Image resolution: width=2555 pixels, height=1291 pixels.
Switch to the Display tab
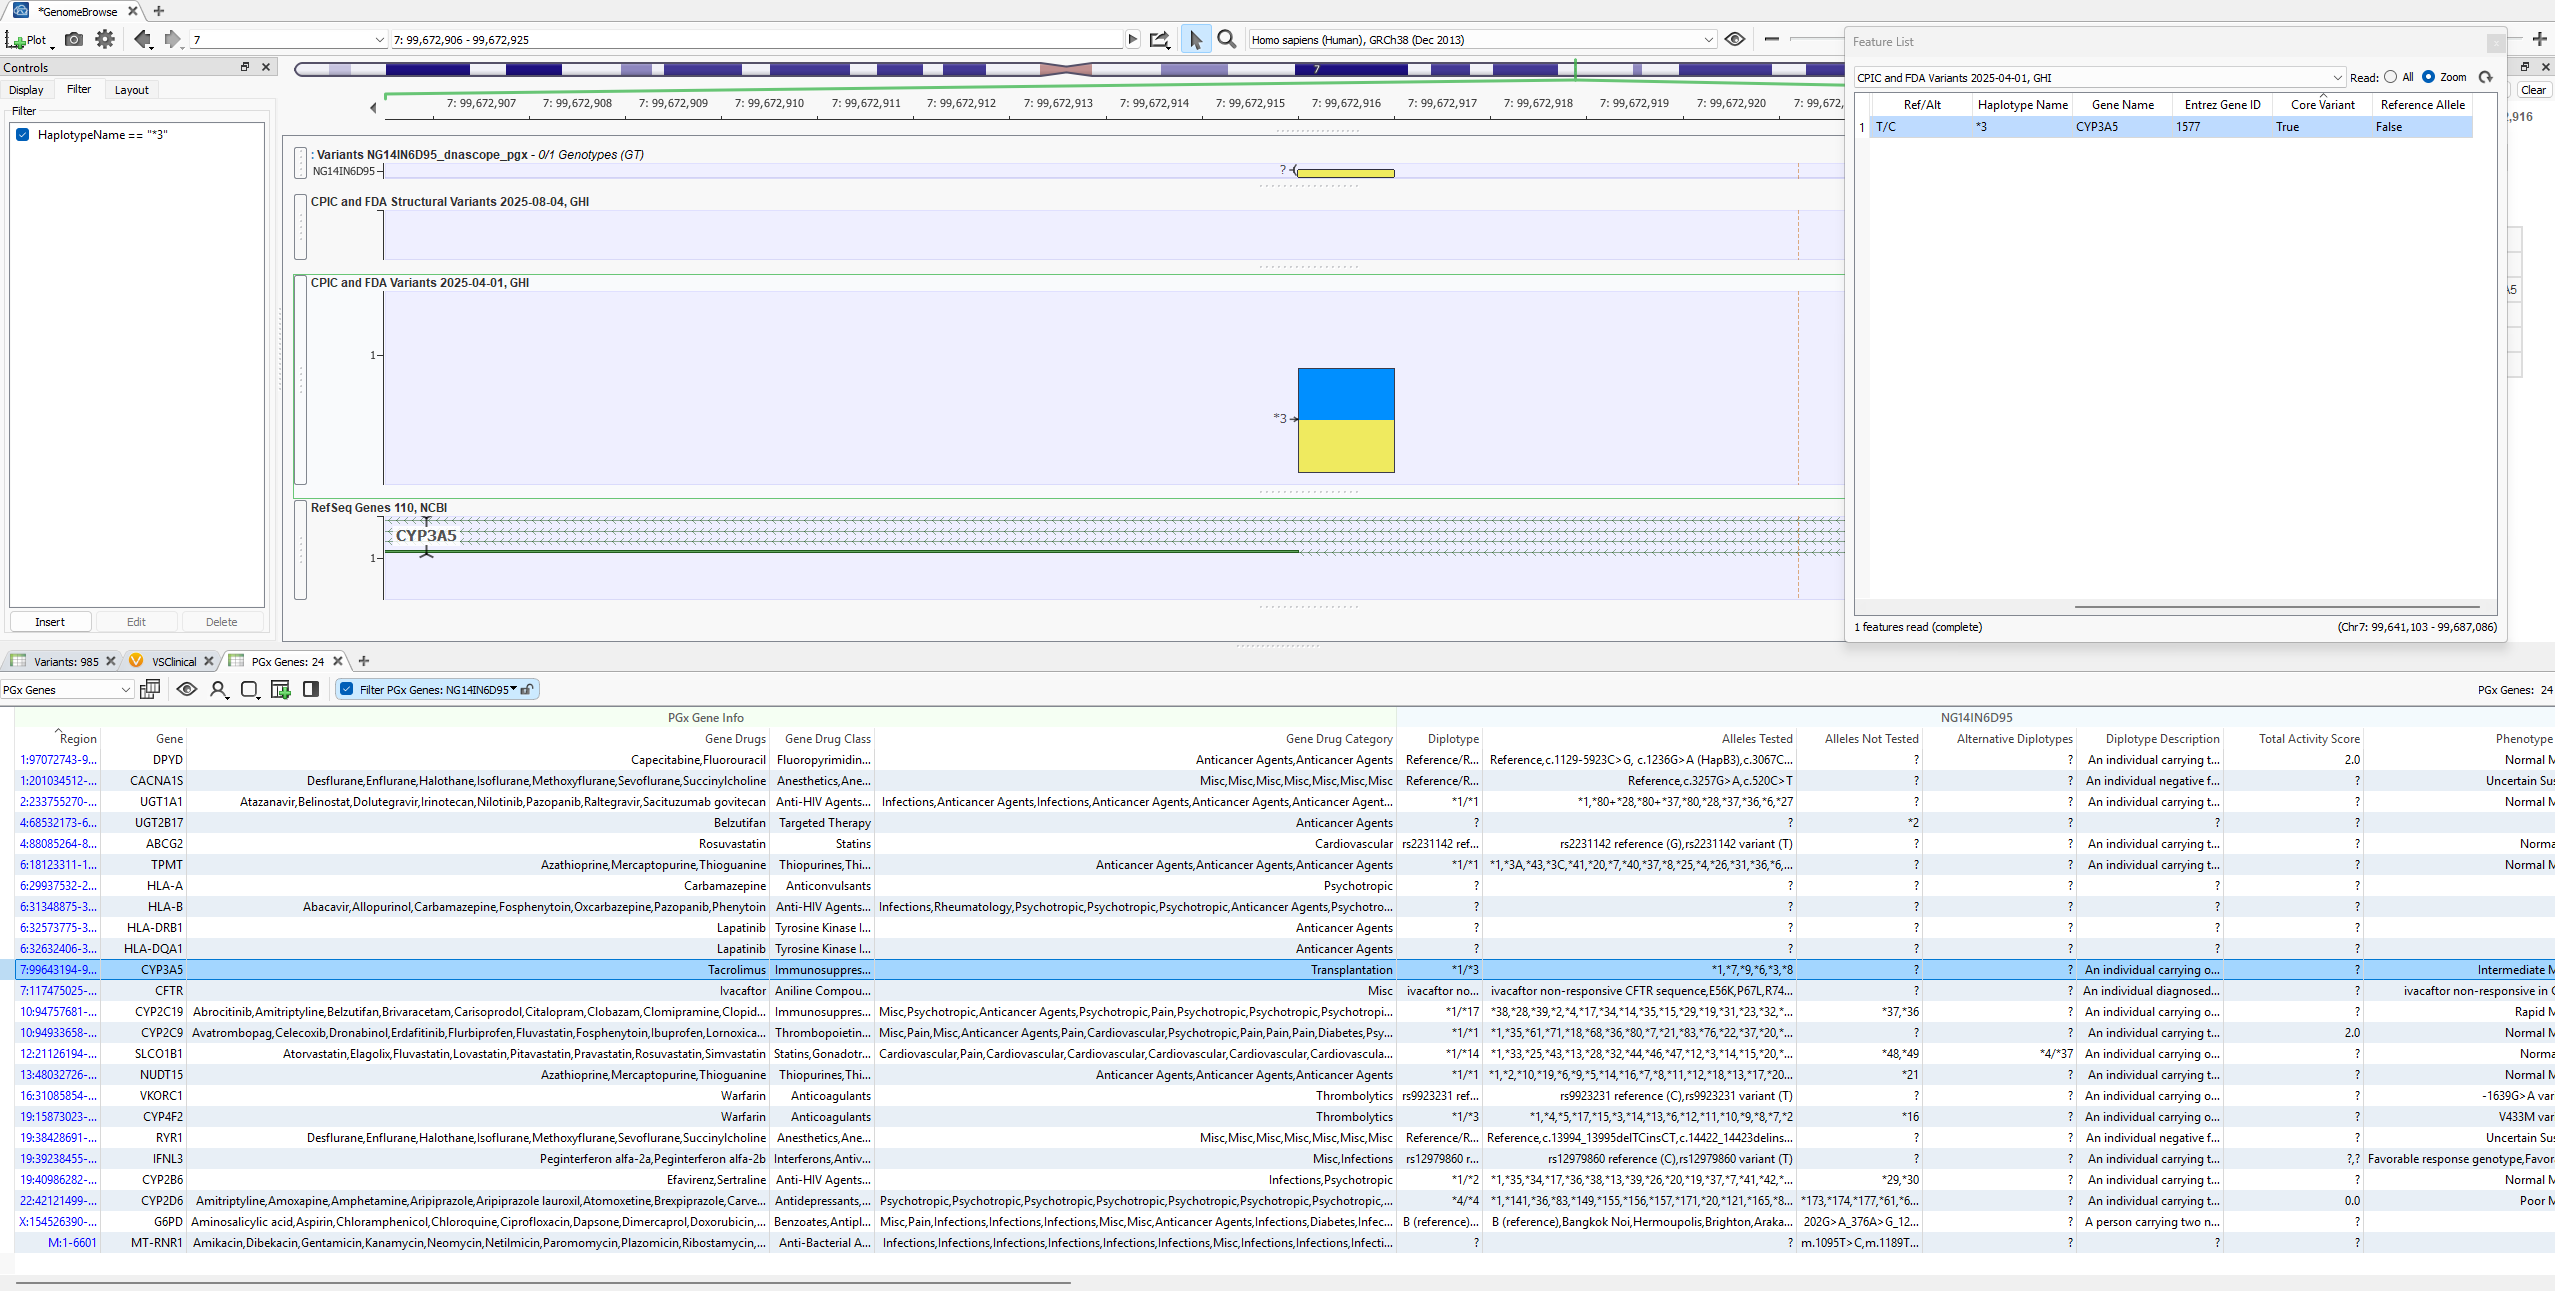[26, 90]
